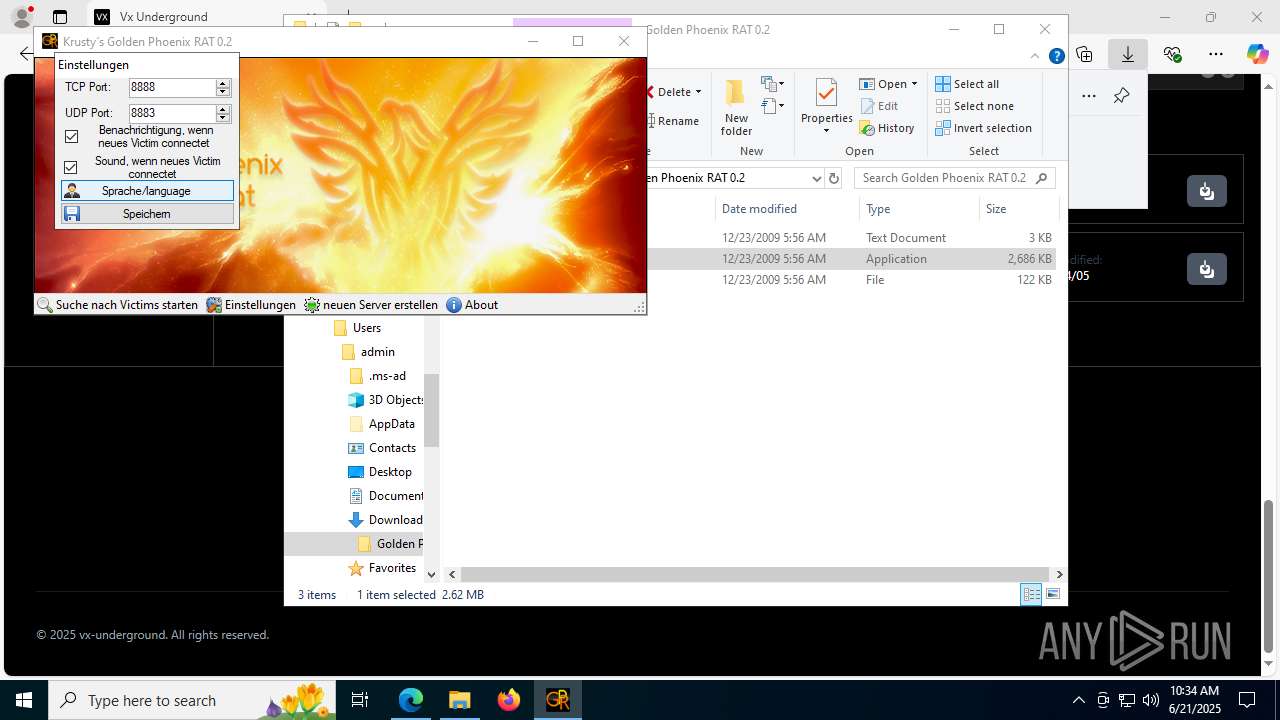
Task: Select Downloads in navigation tree
Action: (386, 520)
